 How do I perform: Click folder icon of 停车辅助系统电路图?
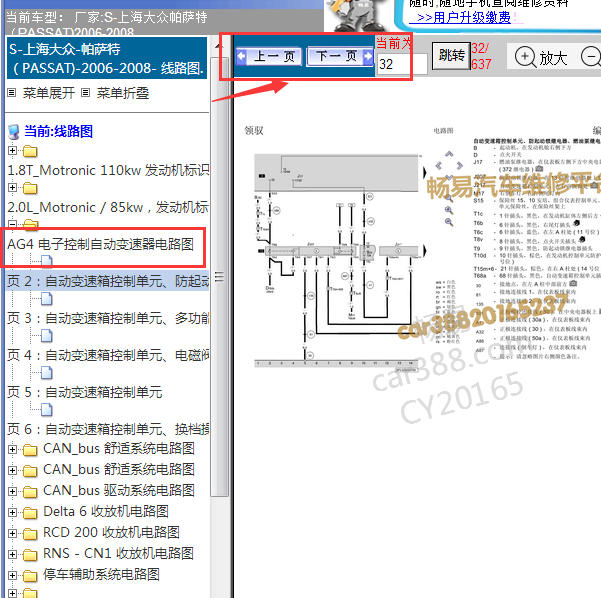[x=30, y=576]
